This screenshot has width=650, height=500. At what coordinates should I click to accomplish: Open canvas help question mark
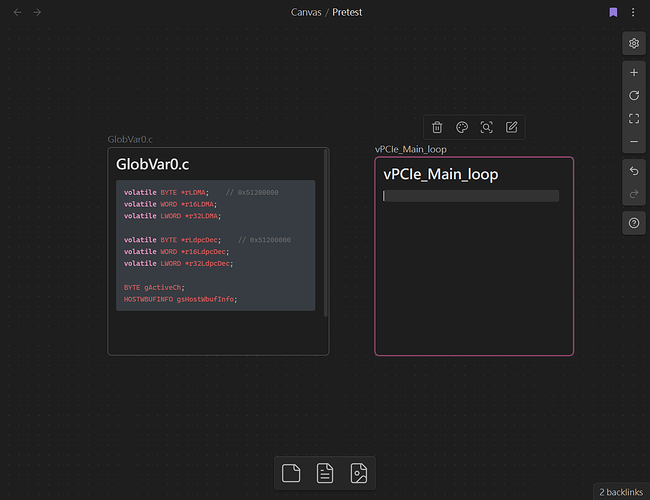coord(634,224)
